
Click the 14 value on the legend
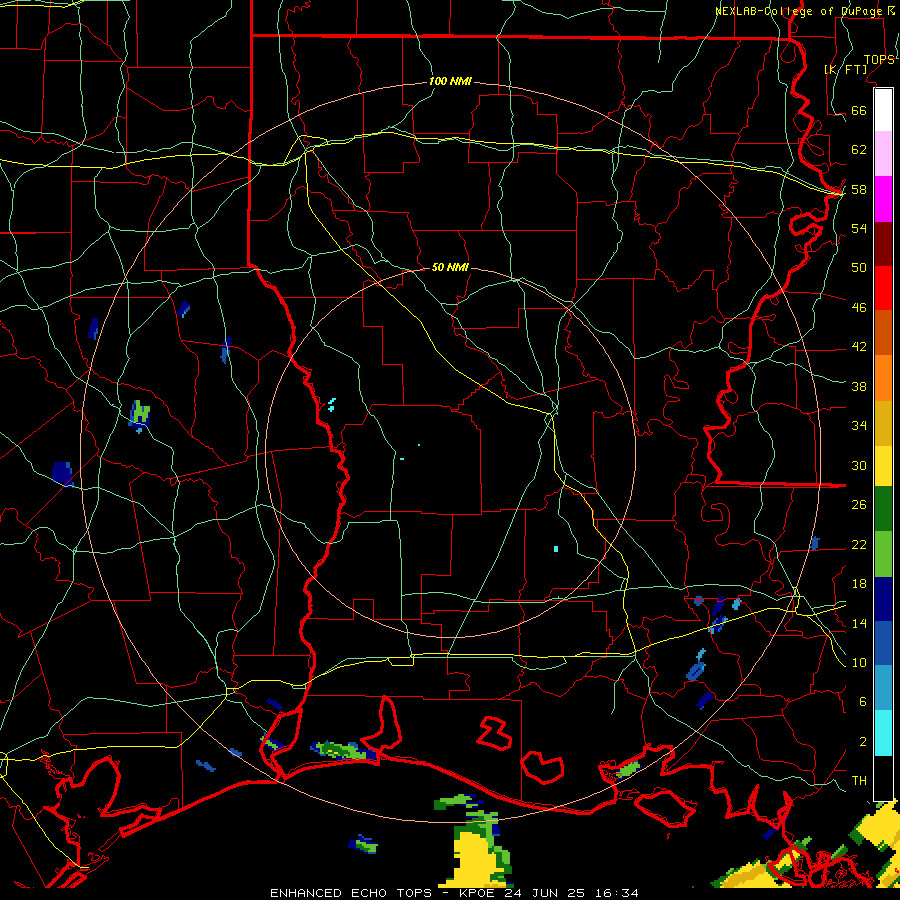(859, 623)
